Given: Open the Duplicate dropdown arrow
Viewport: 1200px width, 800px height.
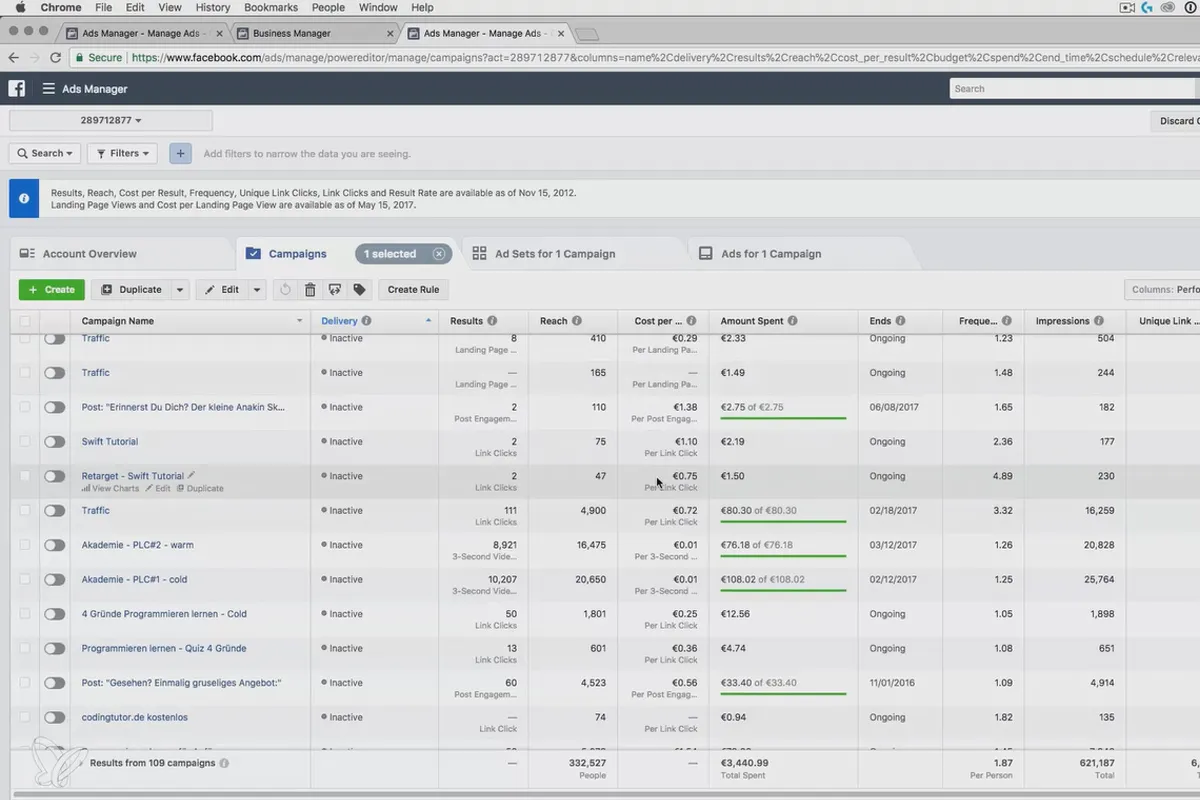Looking at the screenshot, I should coord(180,290).
